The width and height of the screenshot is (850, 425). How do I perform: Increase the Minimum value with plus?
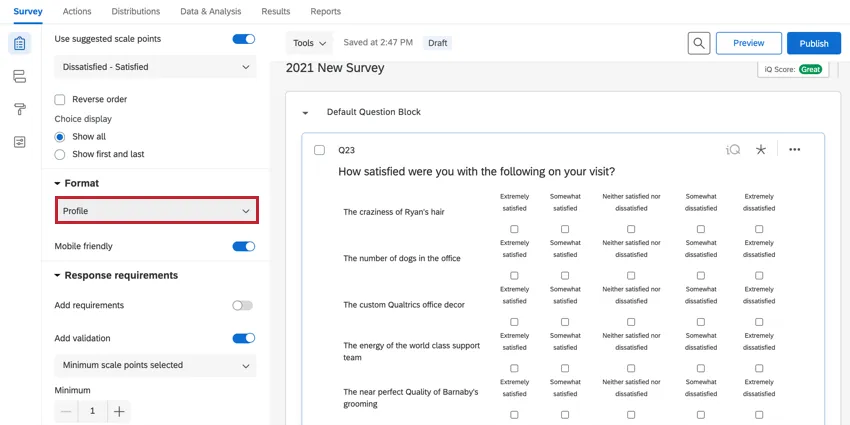pos(118,411)
